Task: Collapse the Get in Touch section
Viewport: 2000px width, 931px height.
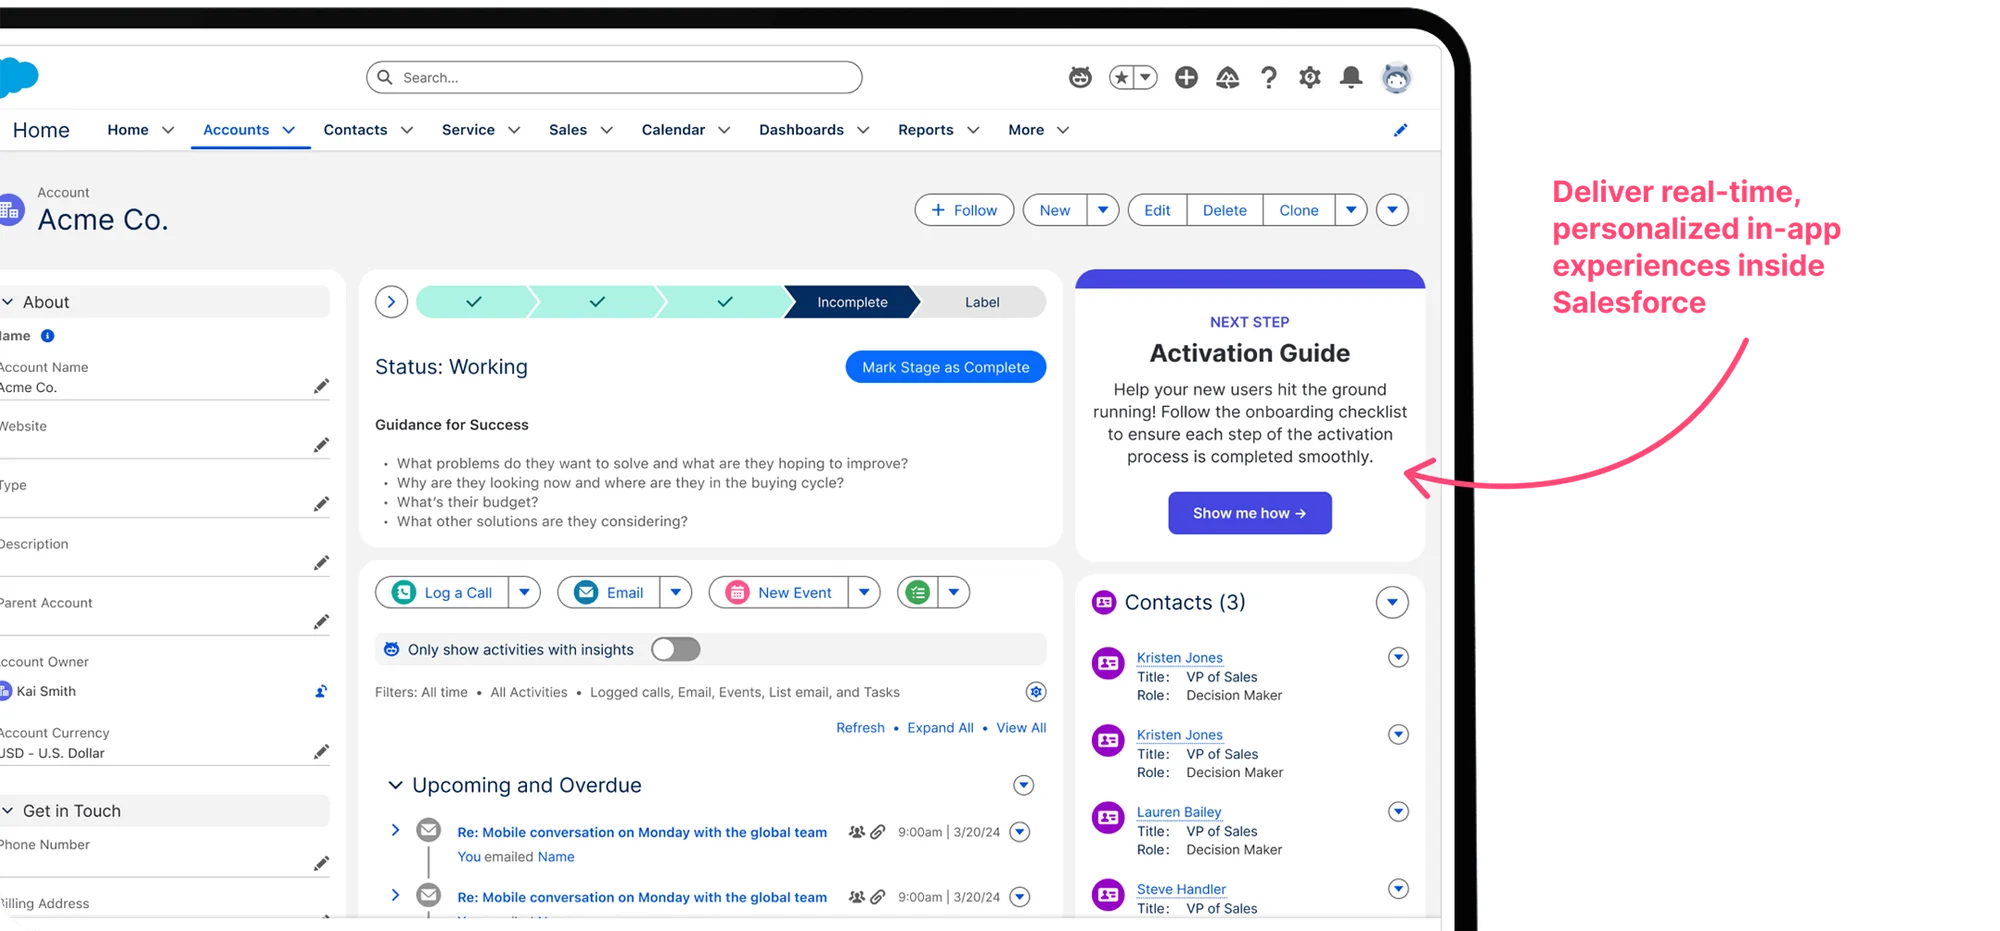Action: coord(8,811)
